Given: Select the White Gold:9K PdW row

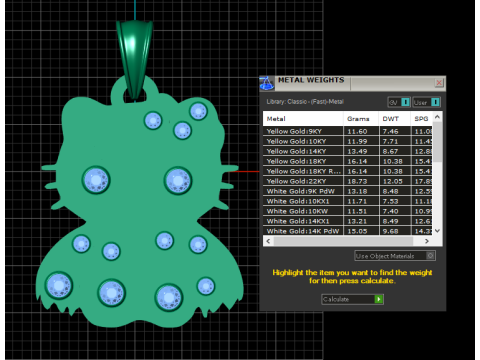Looking at the screenshot, I should 348,191.
